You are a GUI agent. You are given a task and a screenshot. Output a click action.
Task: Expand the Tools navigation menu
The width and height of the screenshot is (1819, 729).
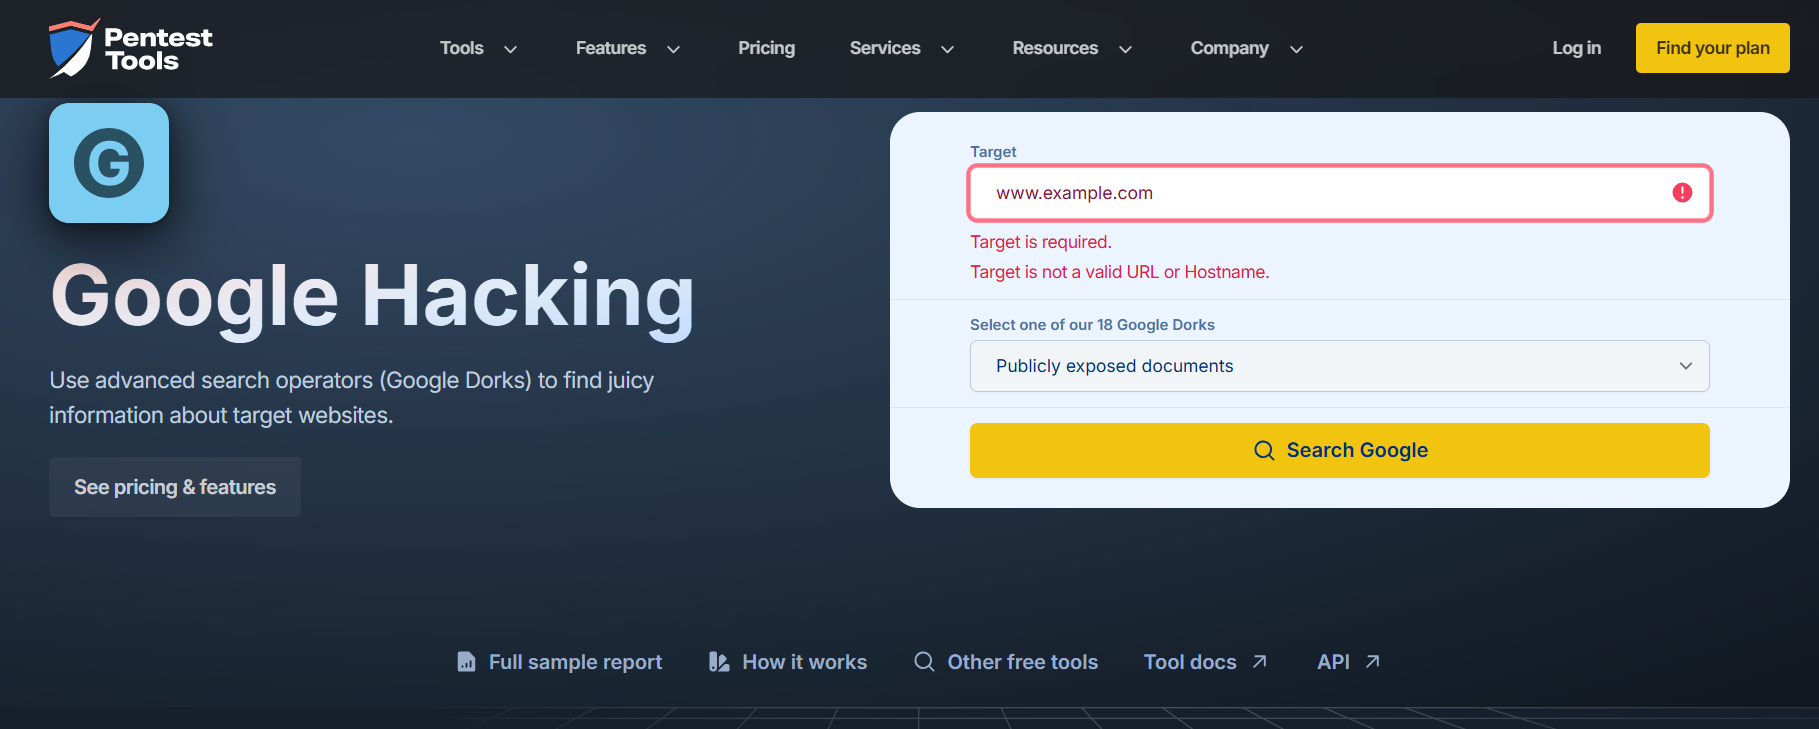click(x=478, y=48)
